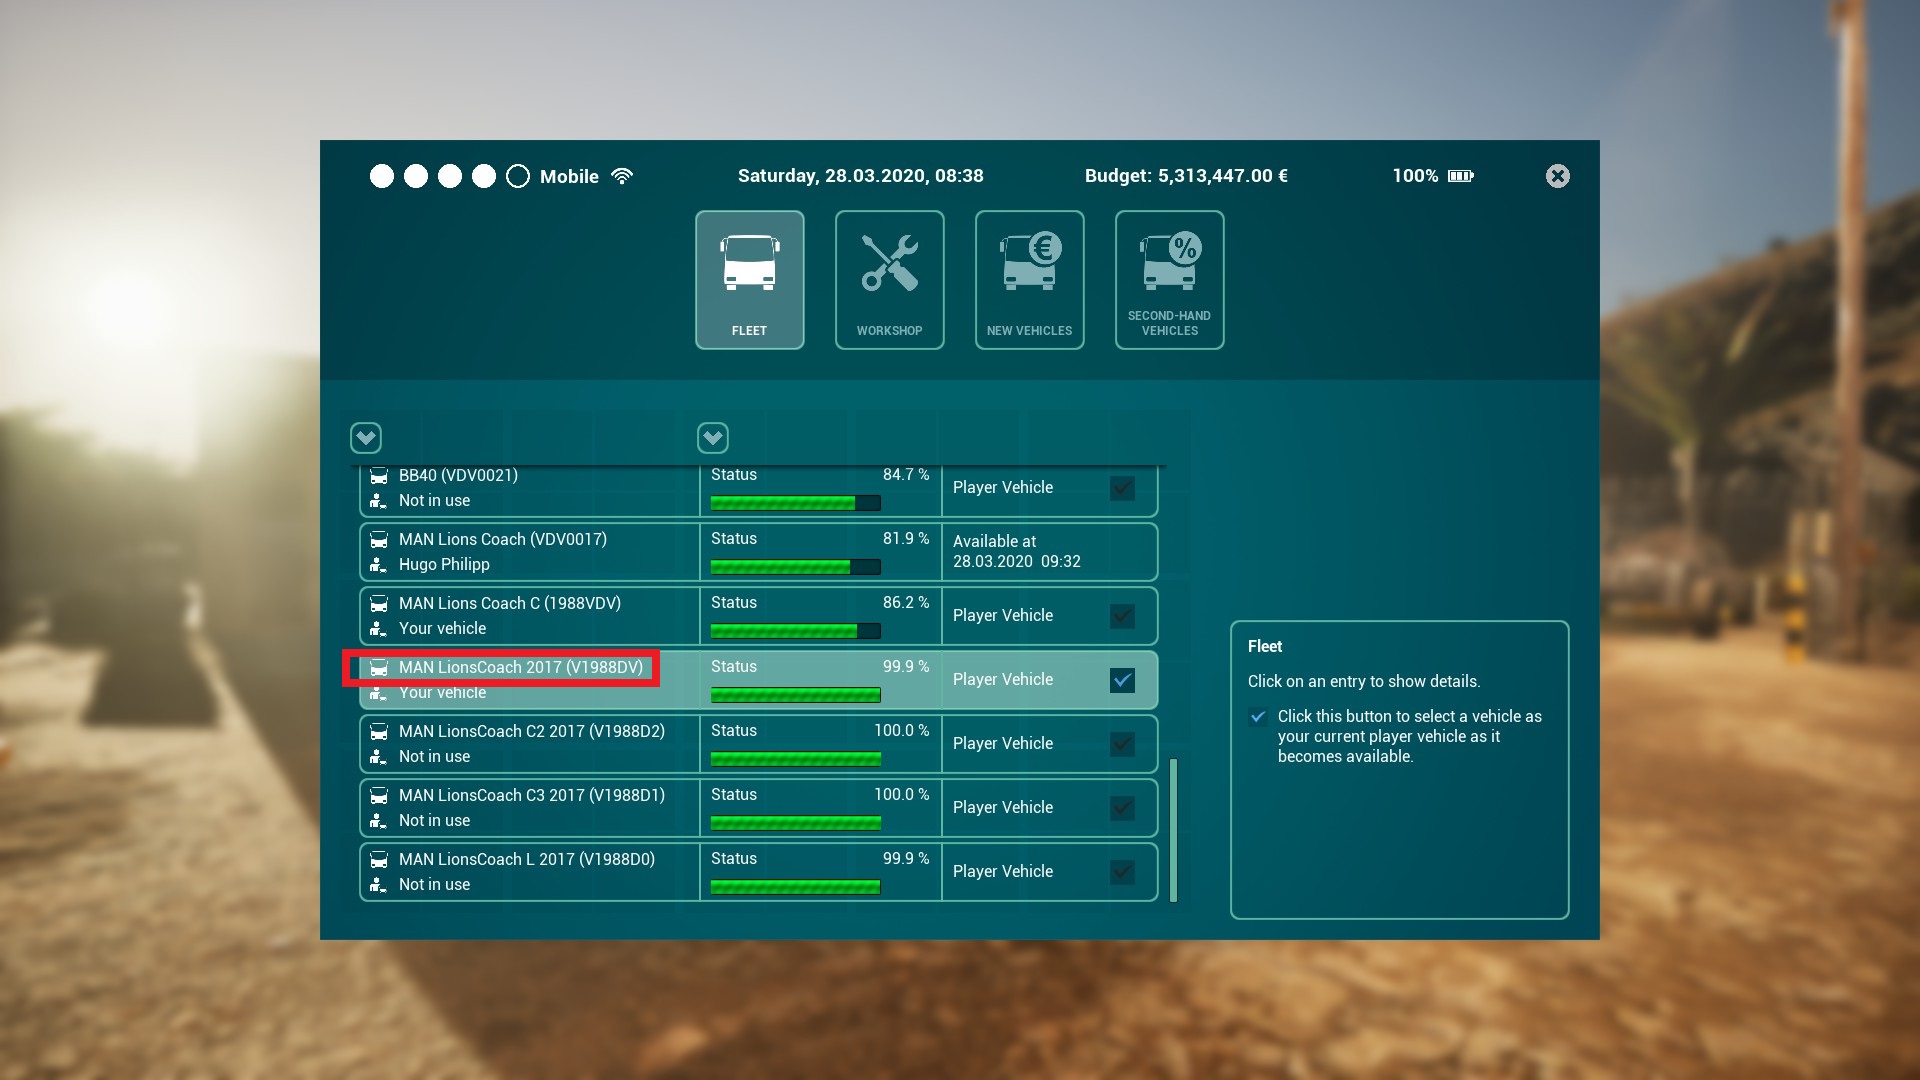The width and height of the screenshot is (1920, 1080).
Task: Click driver icon on MAN Lions Coach C row
Action: pos(378,629)
